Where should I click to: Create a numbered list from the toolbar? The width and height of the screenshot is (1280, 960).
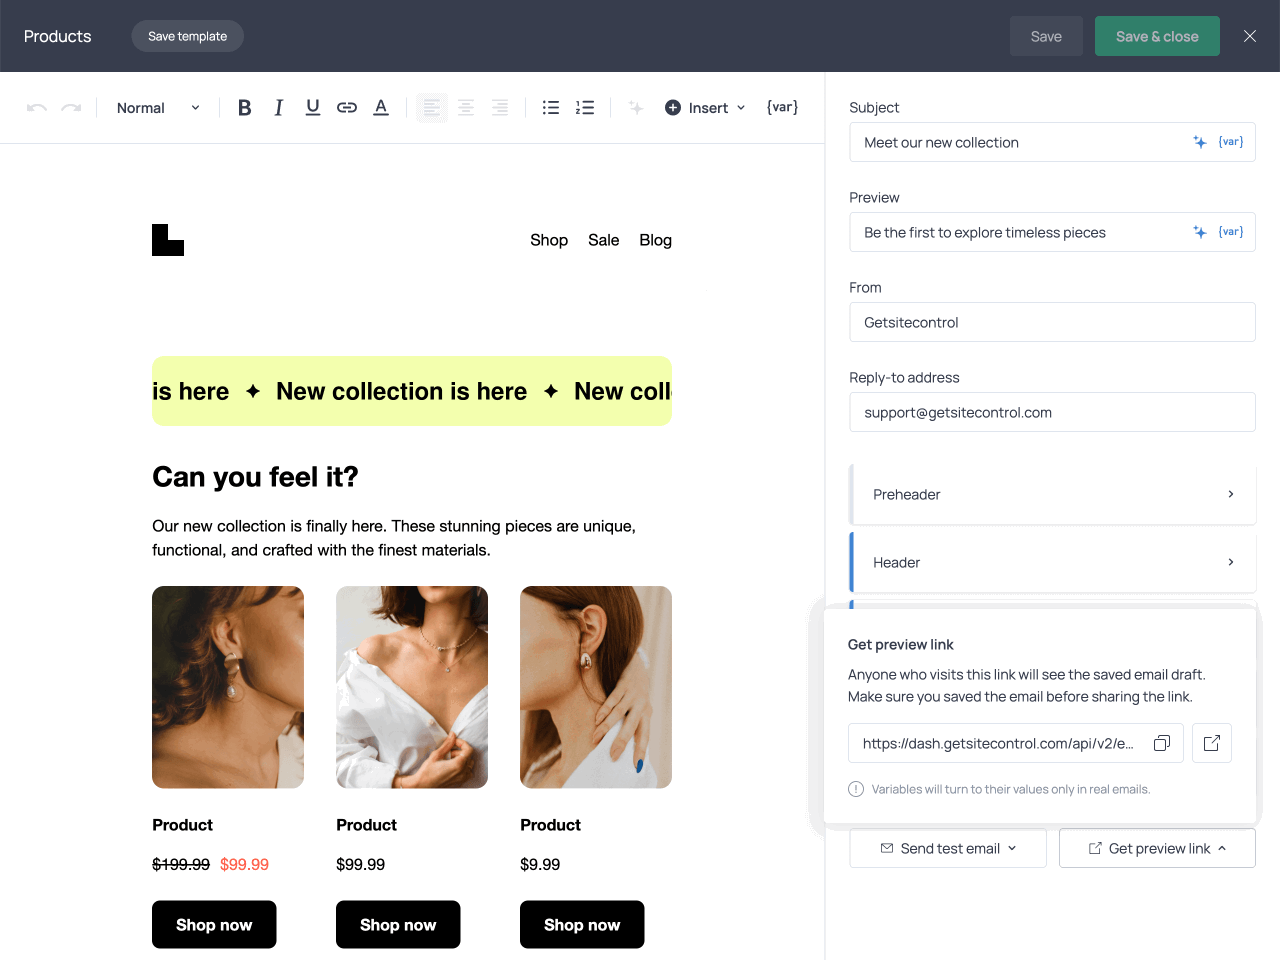tap(585, 107)
